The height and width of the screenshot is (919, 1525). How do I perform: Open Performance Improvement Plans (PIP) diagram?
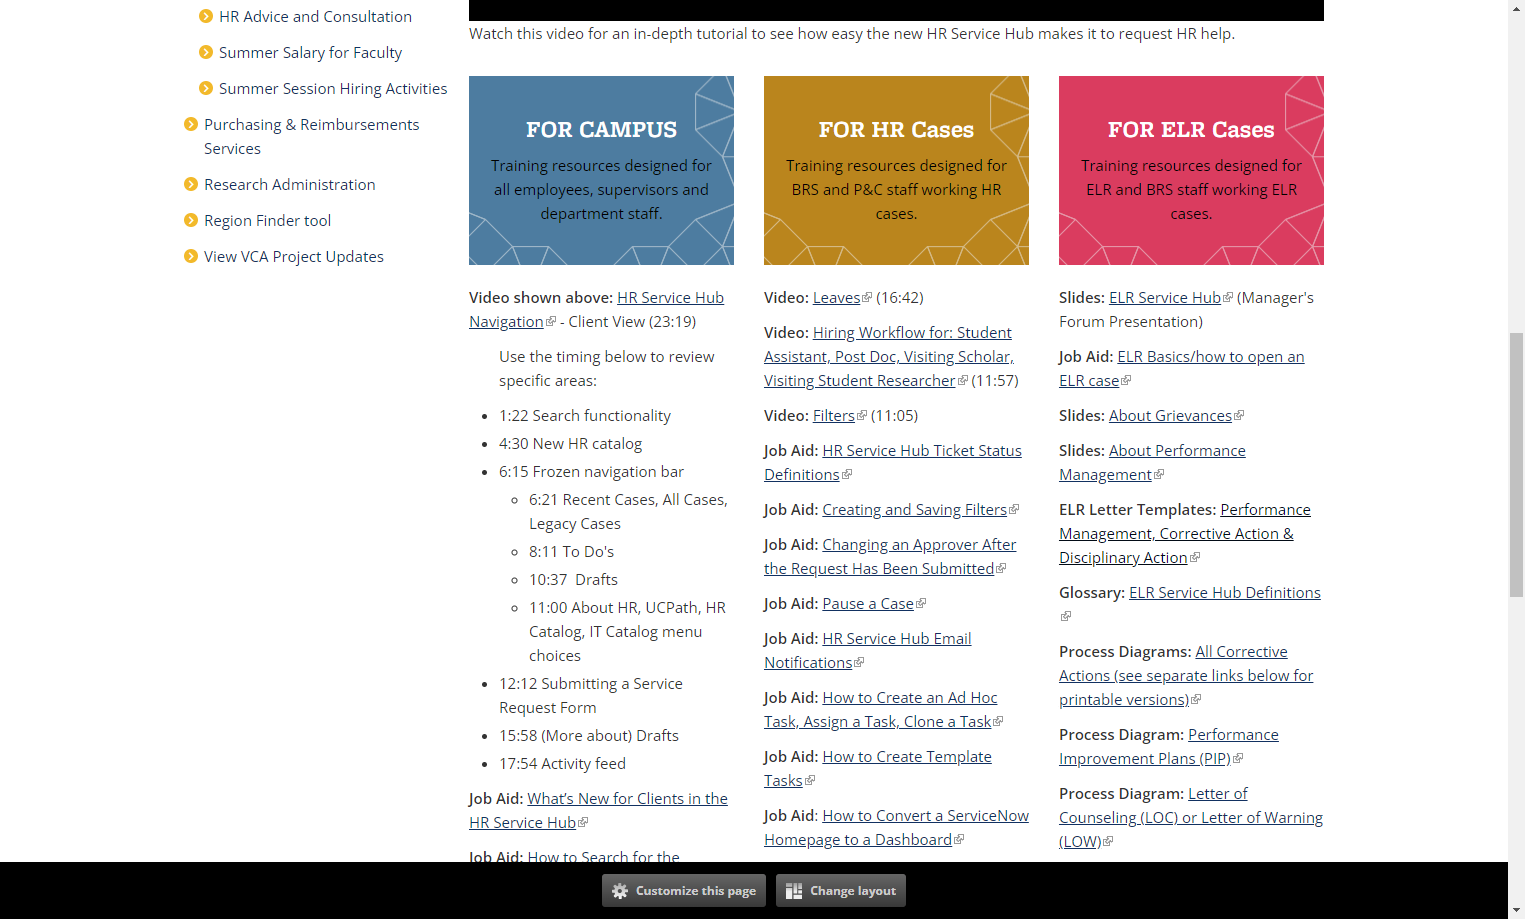(1169, 747)
